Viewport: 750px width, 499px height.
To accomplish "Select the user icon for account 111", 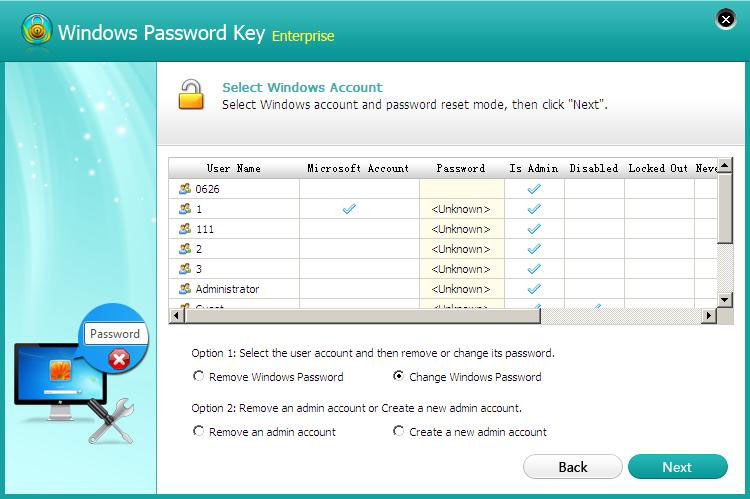I will 184,229.
